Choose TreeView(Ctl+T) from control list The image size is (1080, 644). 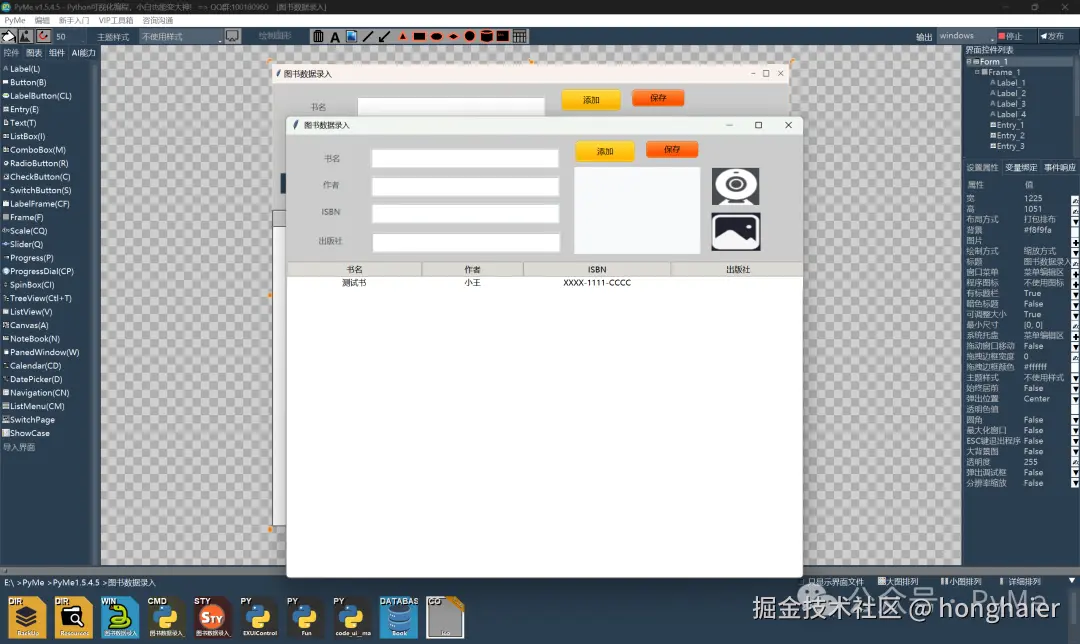click(39, 298)
